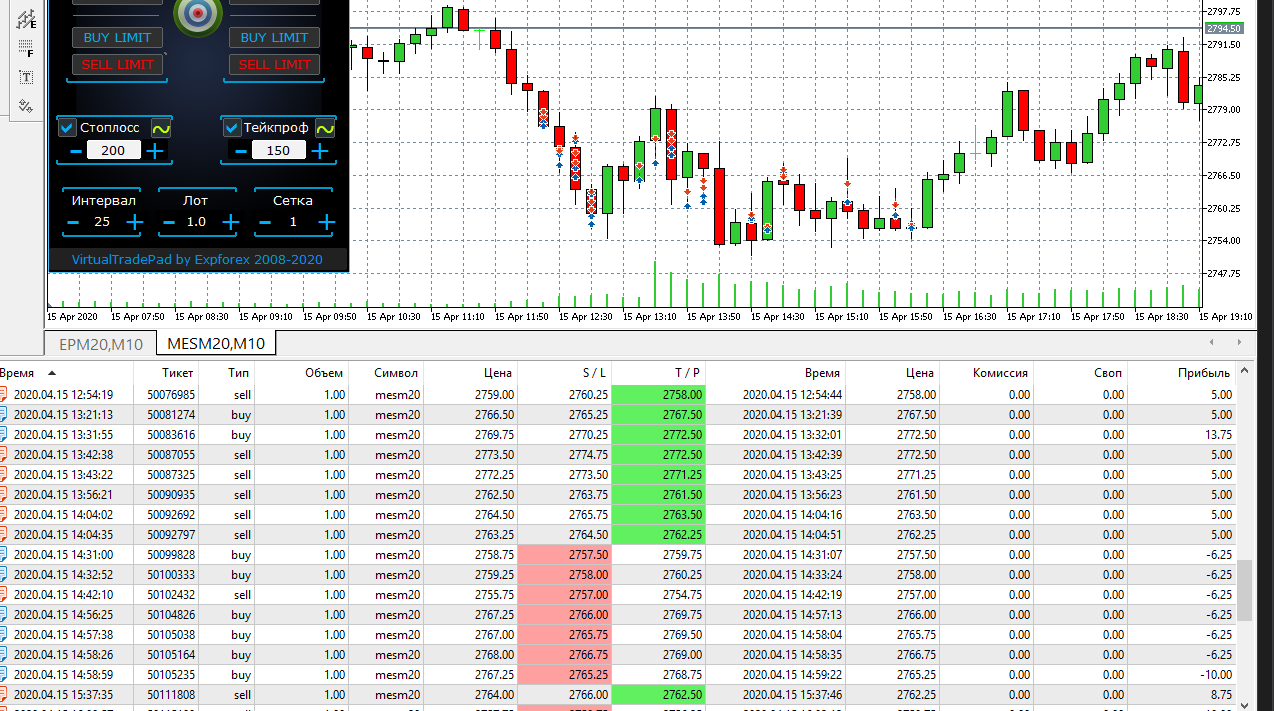
Task: Click the Стоплосс value field showing 200
Action: point(114,150)
